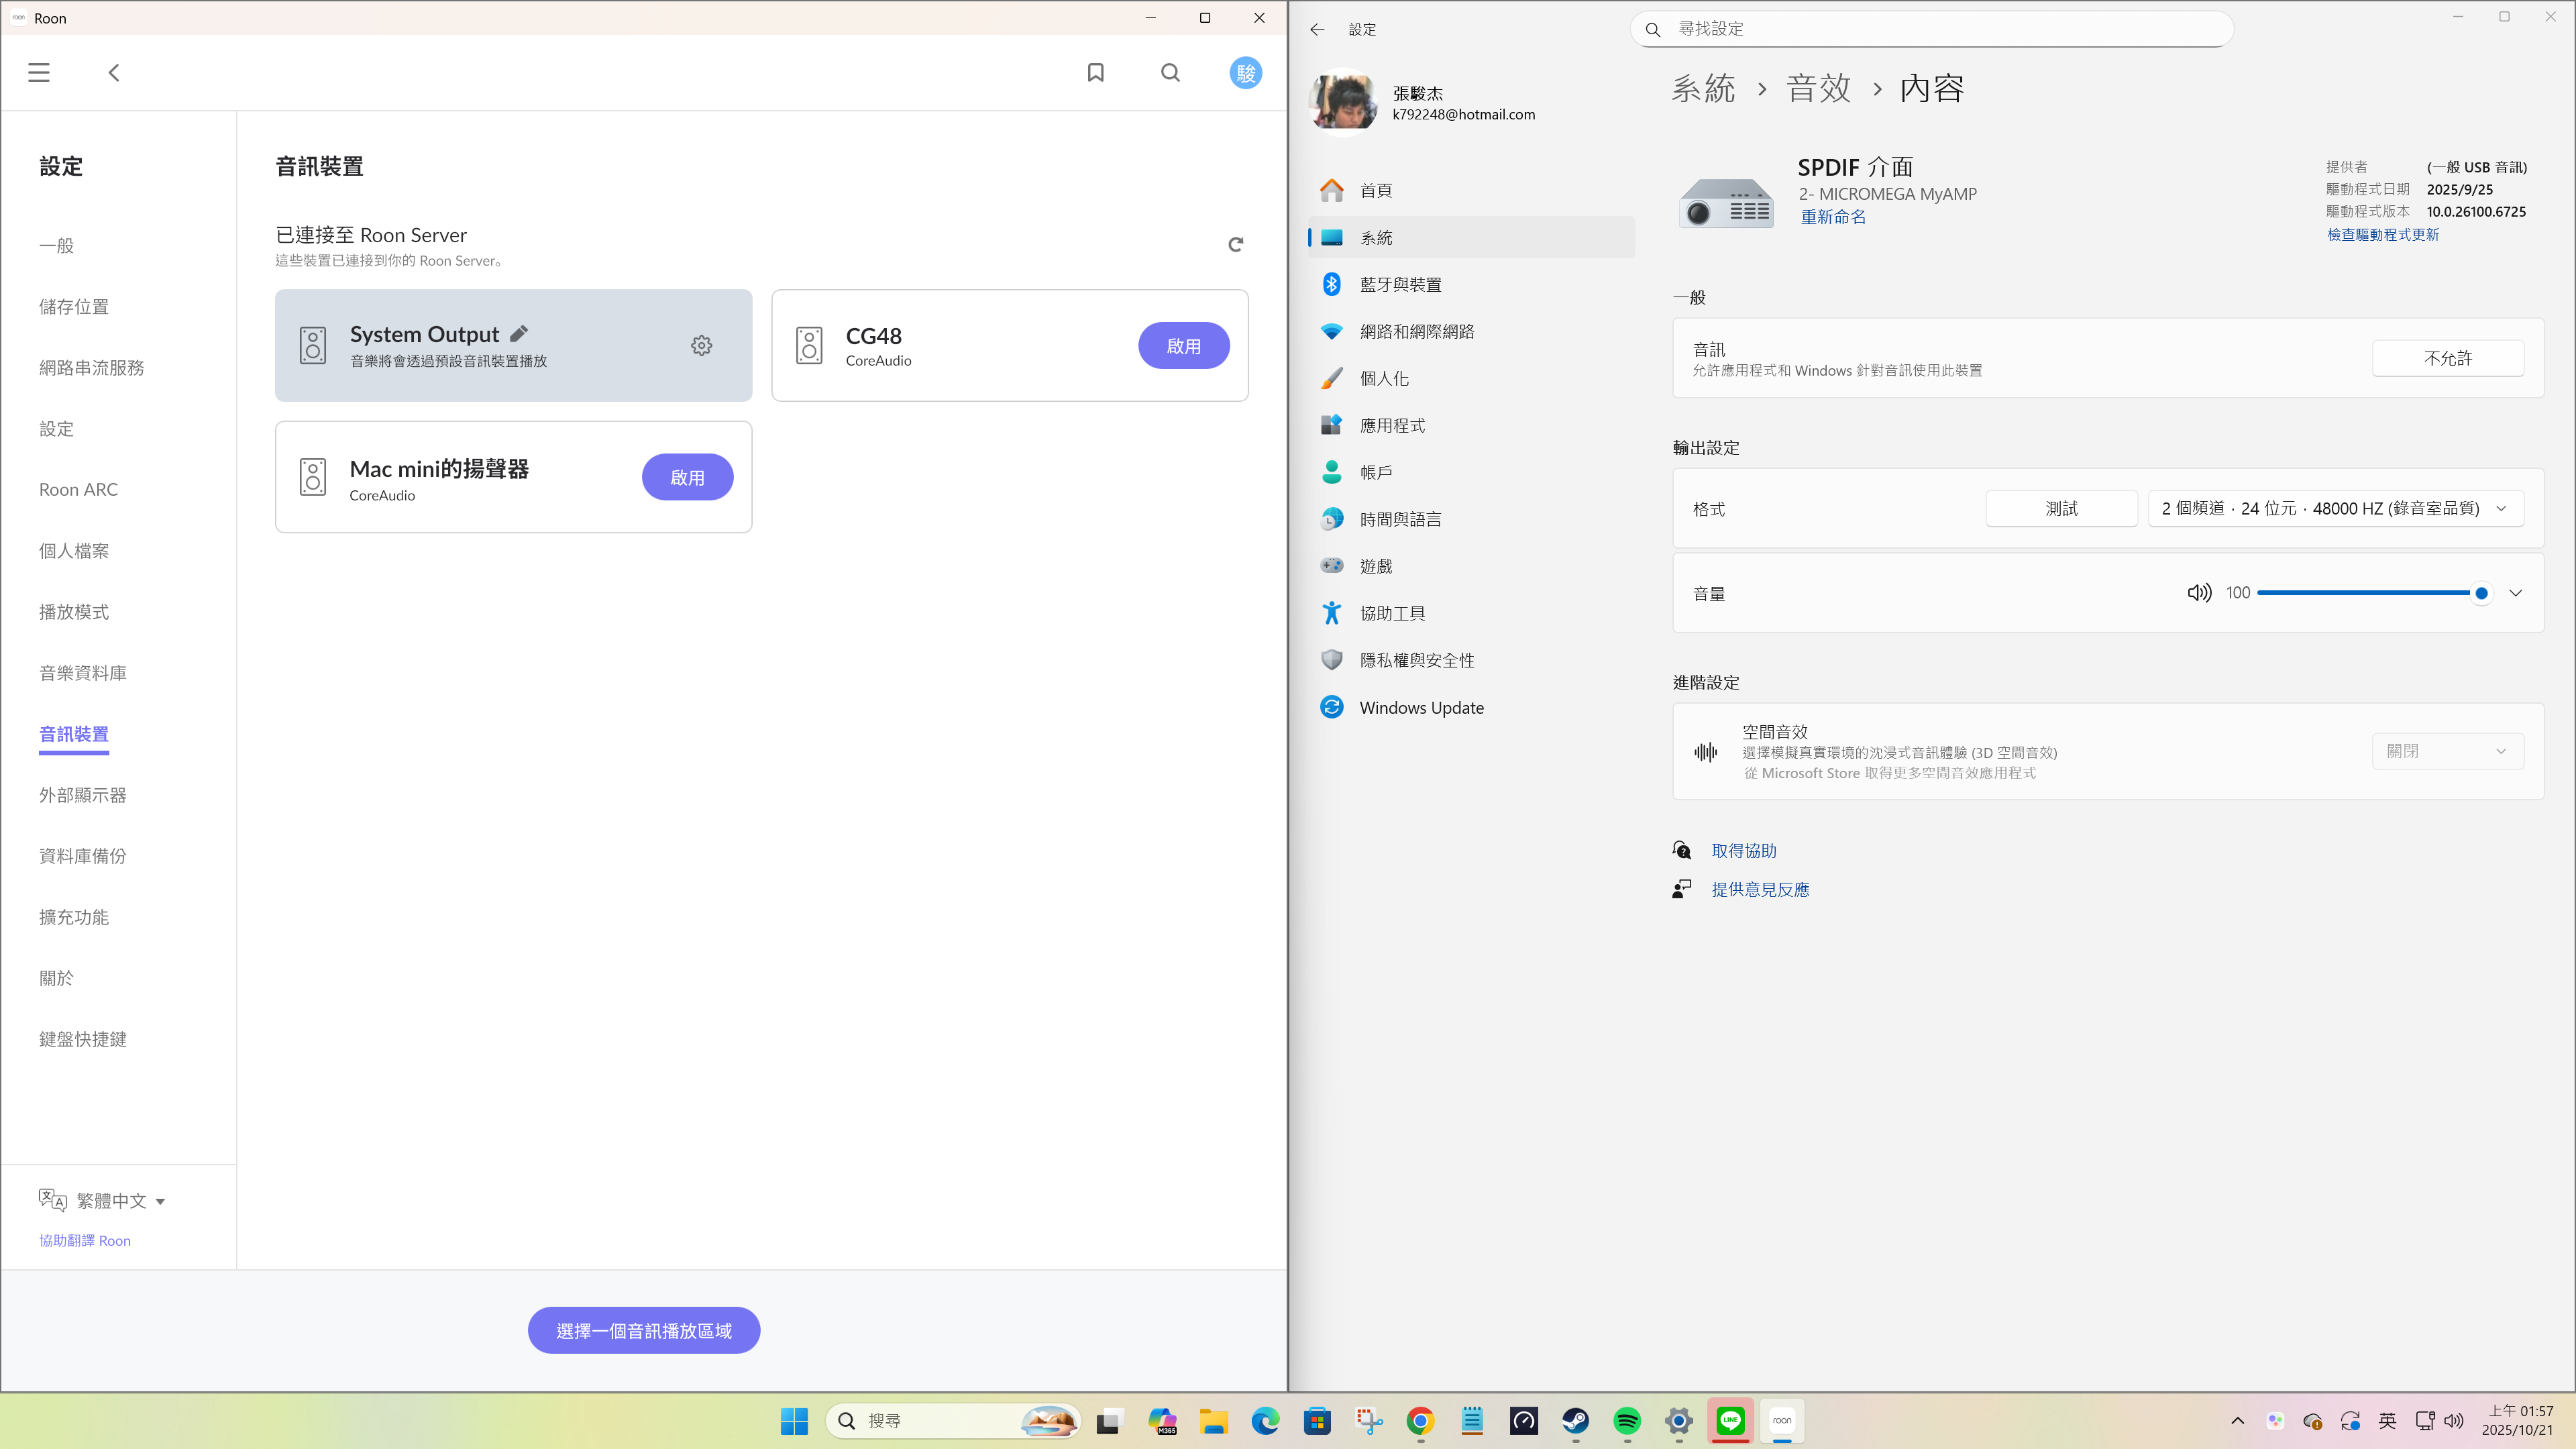Click 不允許 to disallow audio device
Screen dimensions: 2576x1449
(x=2447, y=358)
